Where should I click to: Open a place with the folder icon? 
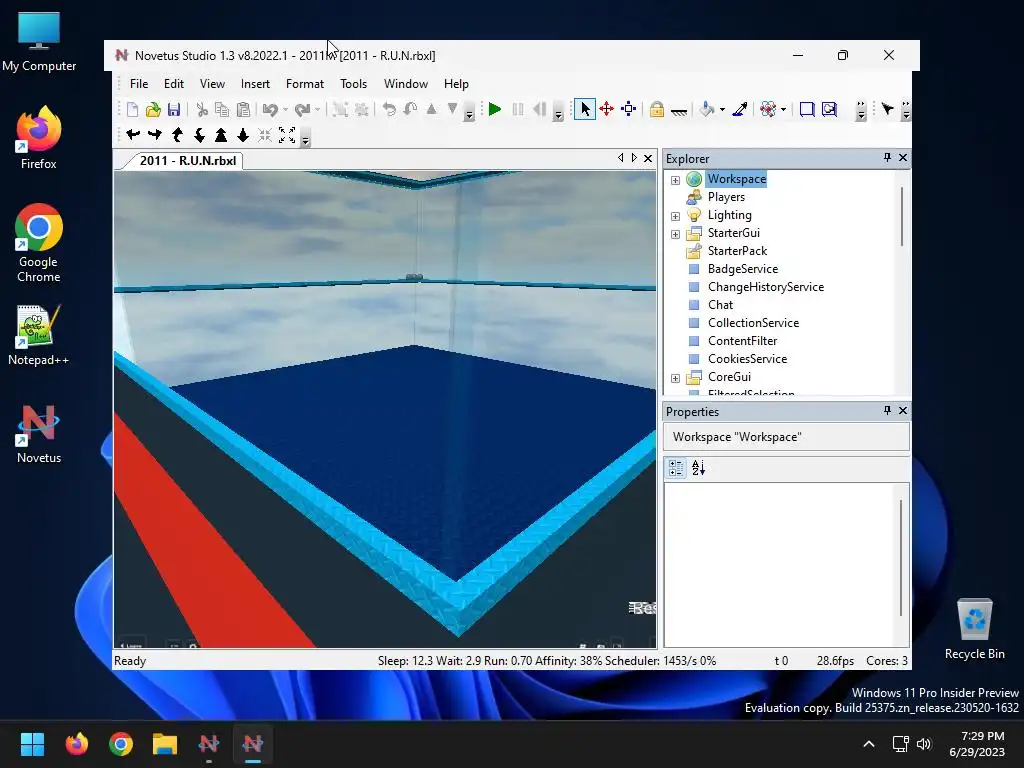point(153,110)
